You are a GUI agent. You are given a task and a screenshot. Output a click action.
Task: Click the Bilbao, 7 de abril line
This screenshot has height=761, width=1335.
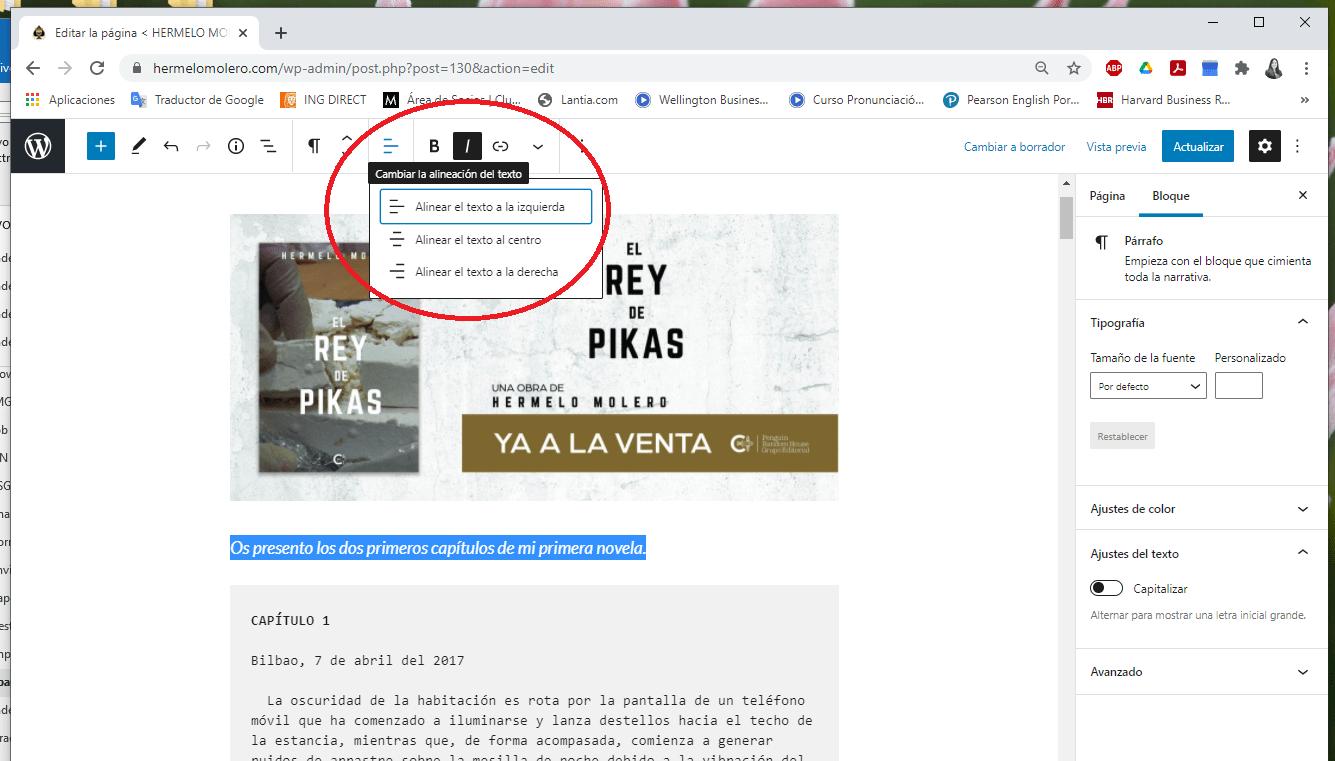357,661
